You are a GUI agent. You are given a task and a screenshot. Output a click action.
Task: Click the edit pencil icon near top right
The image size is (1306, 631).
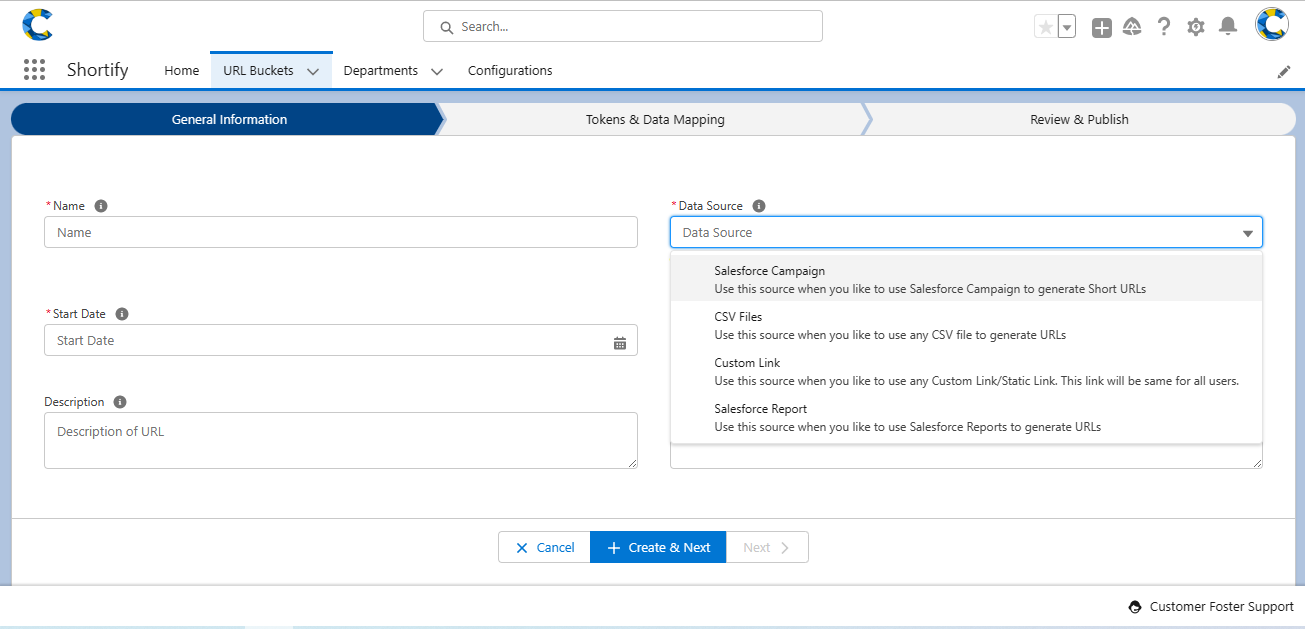tap(1284, 70)
